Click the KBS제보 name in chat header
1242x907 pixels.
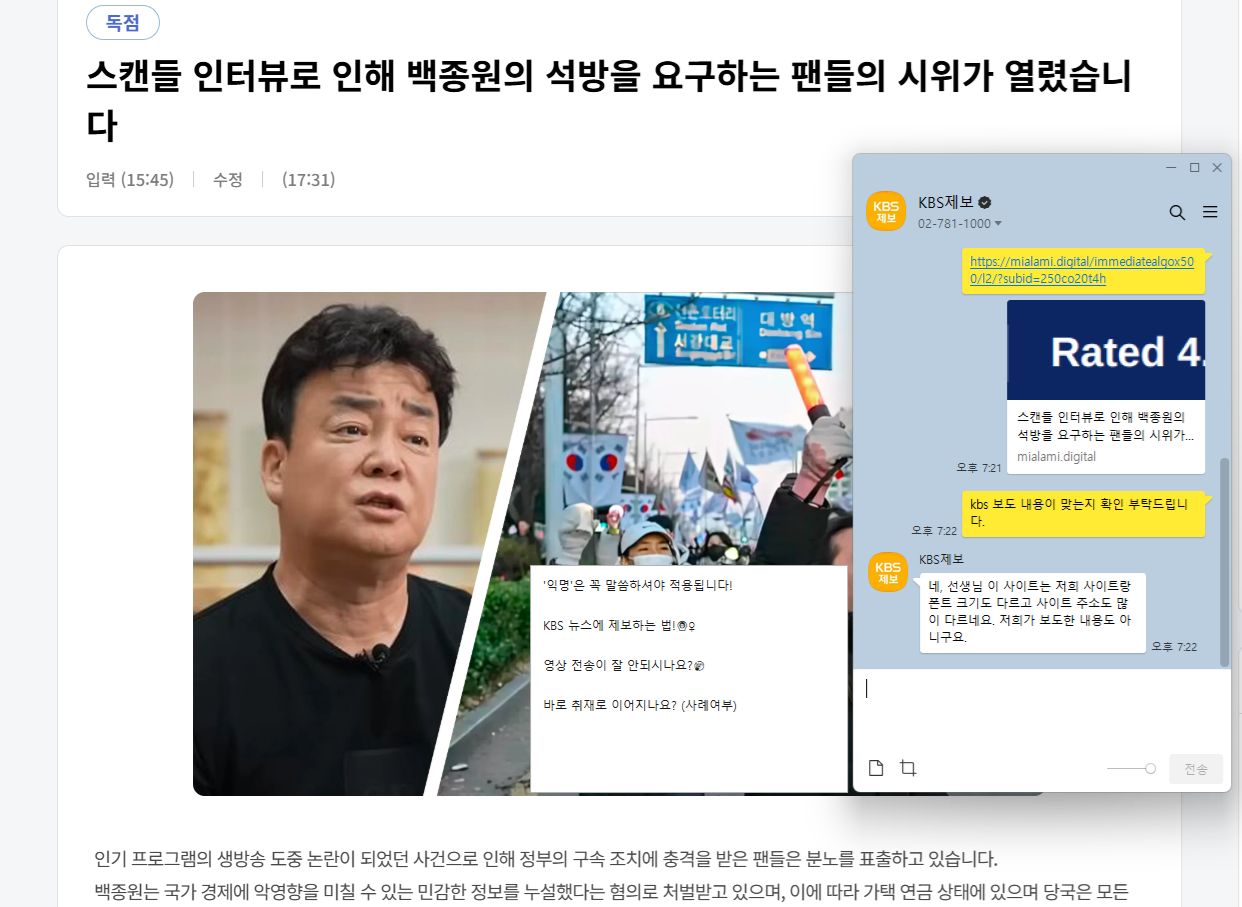946,202
